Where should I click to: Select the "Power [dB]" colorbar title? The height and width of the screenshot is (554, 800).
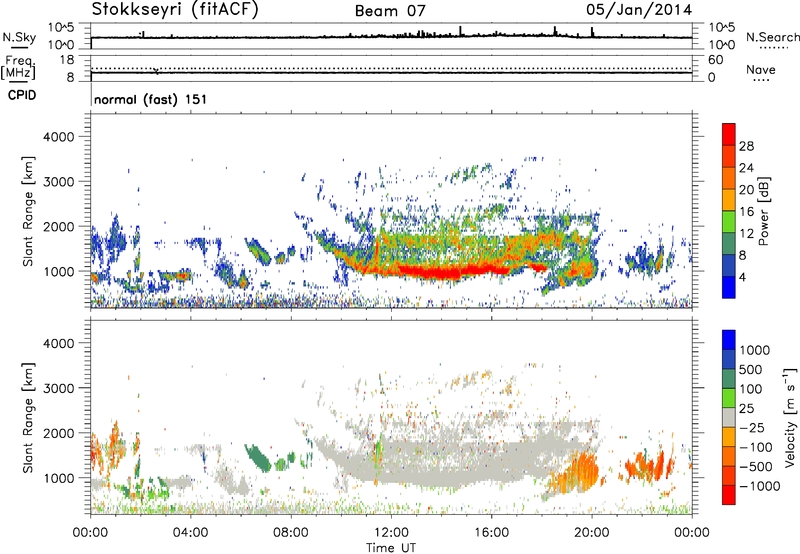pos(763,211)
